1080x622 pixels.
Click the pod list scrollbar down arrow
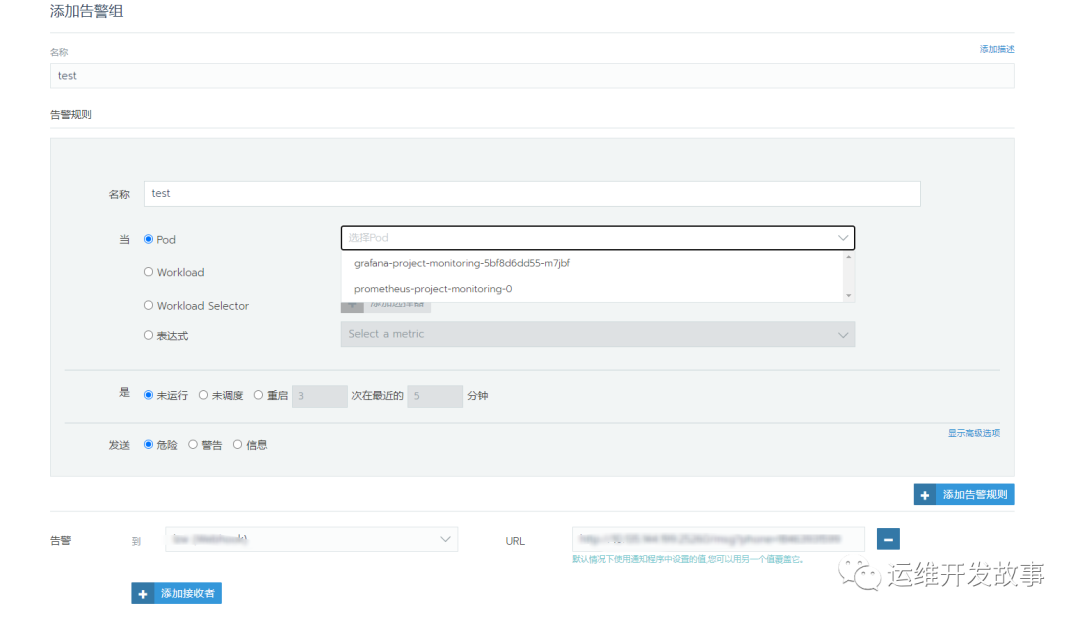click(849, 296)
